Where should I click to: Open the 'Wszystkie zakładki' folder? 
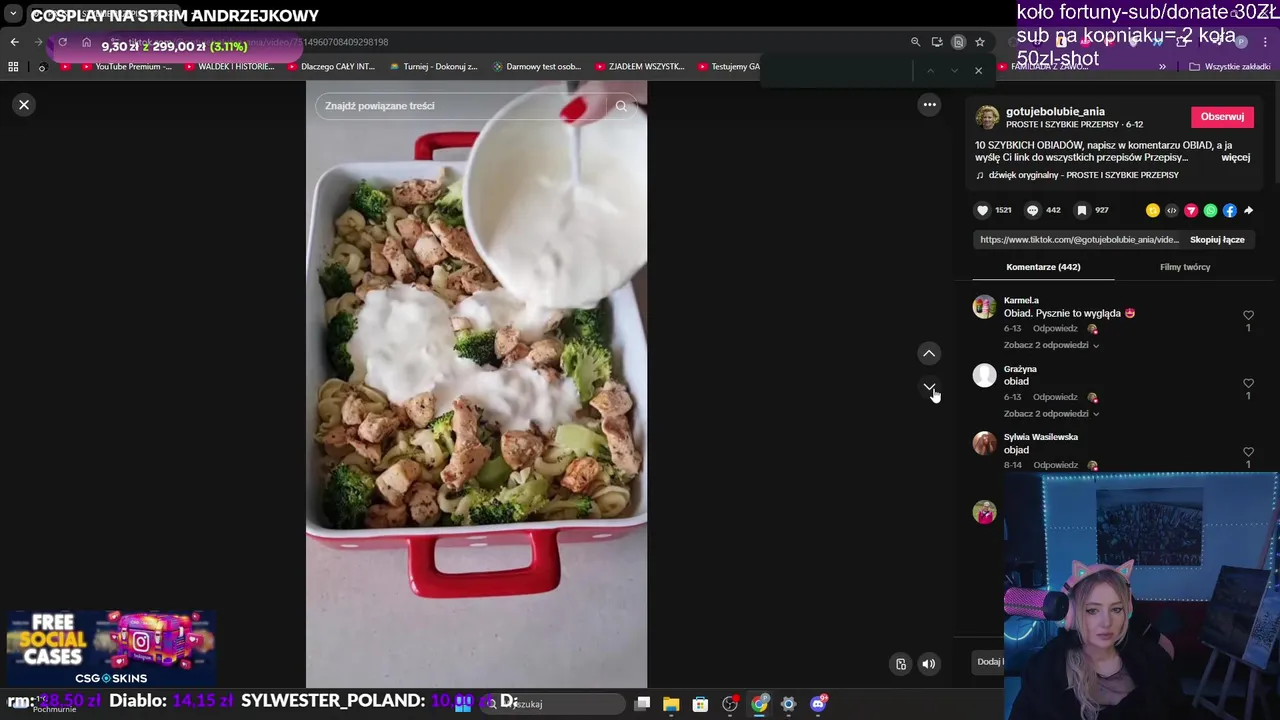click(x=1230, y=67)
